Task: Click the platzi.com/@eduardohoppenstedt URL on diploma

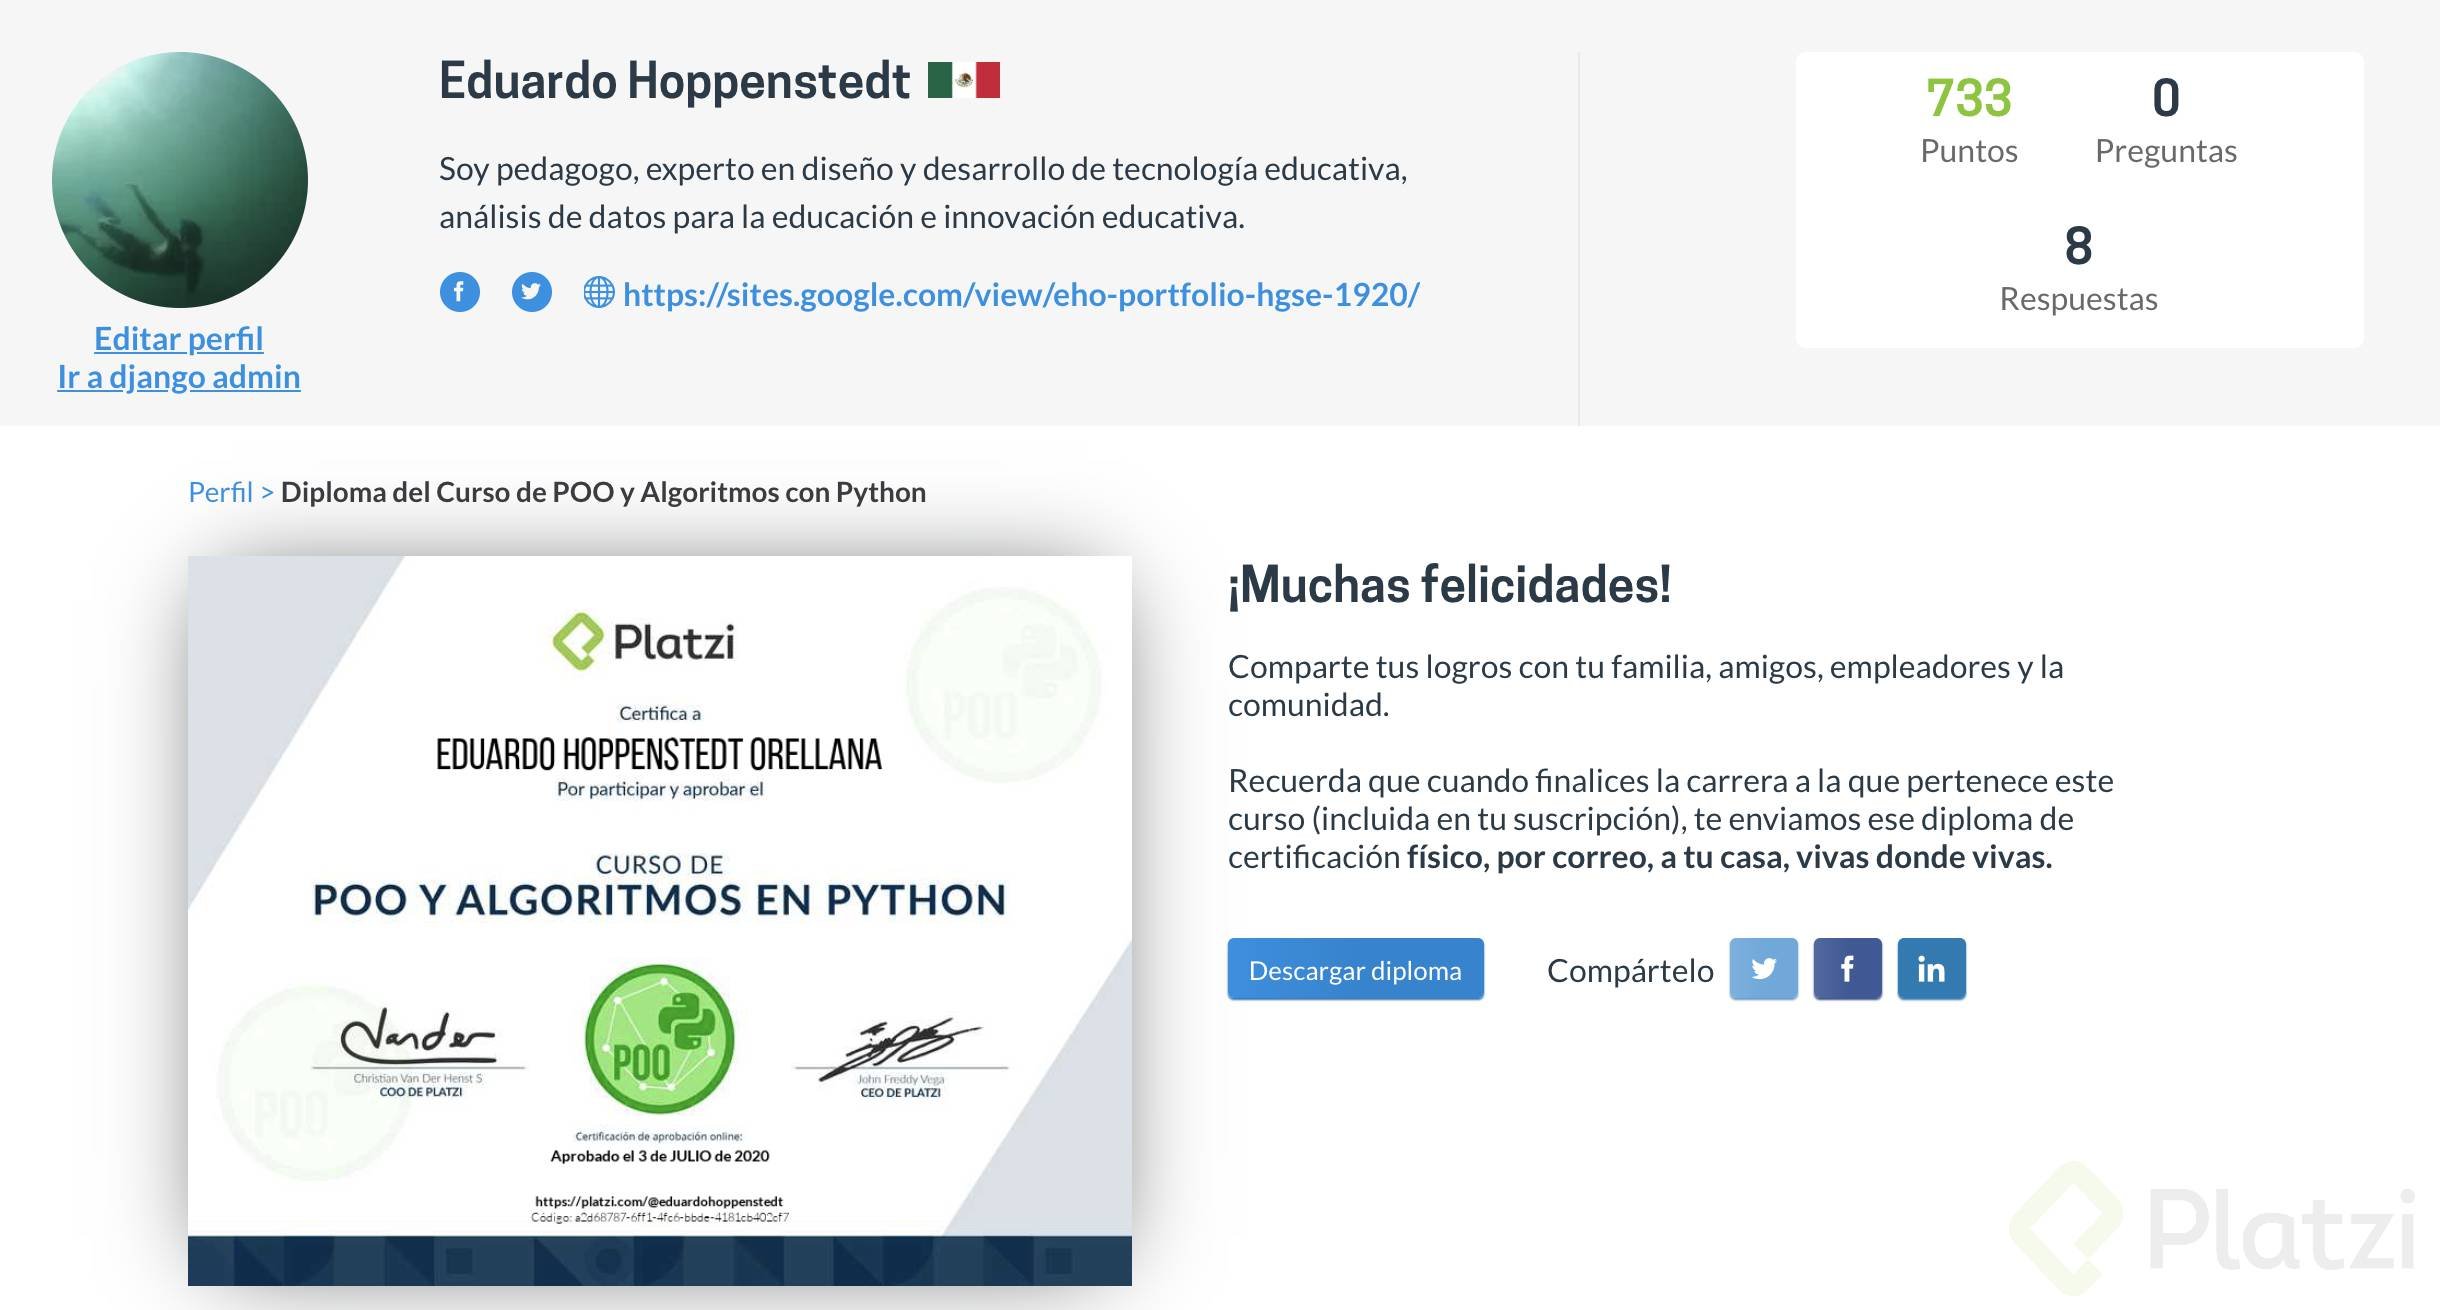Action: (659, 1201)
